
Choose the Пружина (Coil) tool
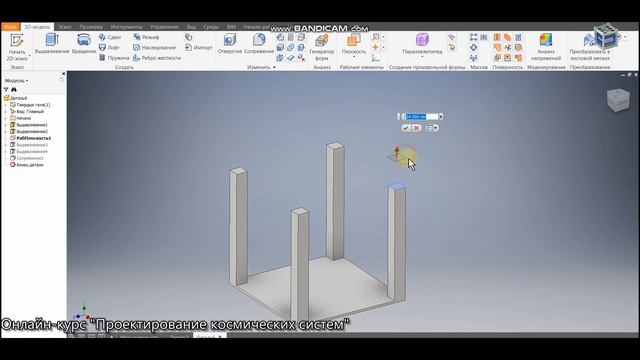pyautogui.click(x=114, y=58)
